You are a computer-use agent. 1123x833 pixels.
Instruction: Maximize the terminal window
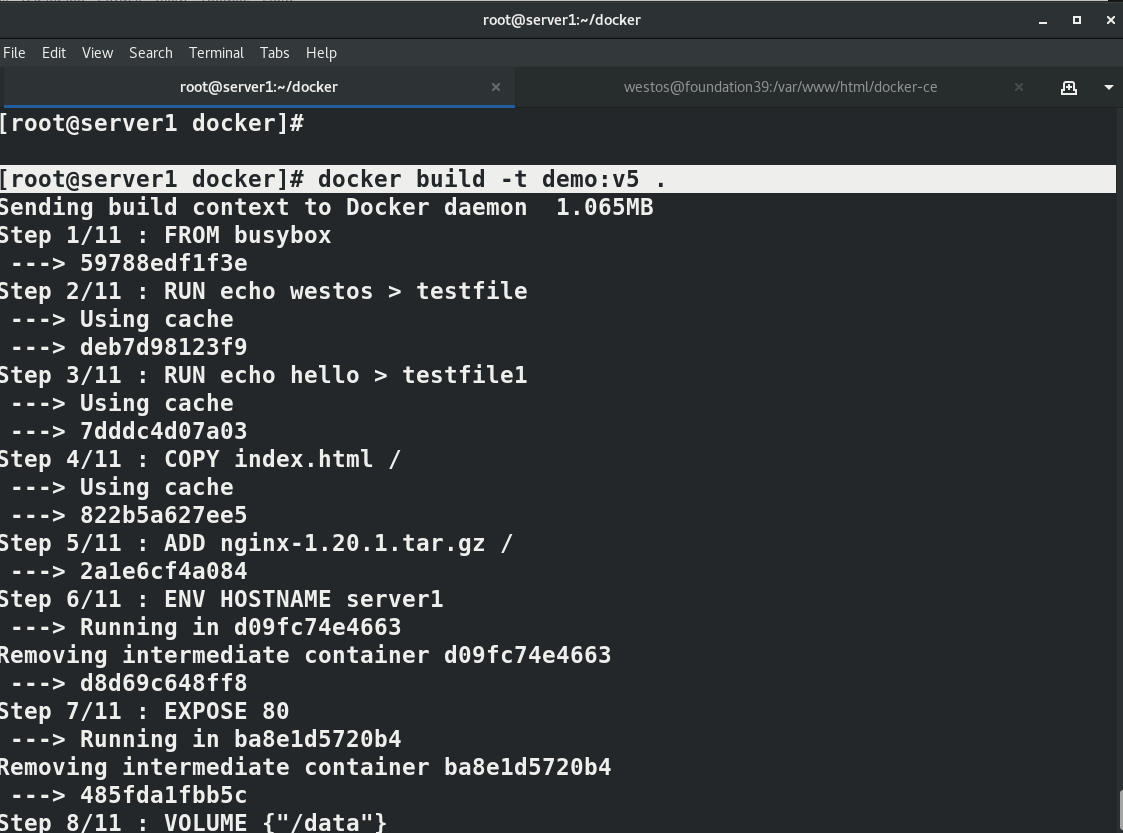point(1076,20)
